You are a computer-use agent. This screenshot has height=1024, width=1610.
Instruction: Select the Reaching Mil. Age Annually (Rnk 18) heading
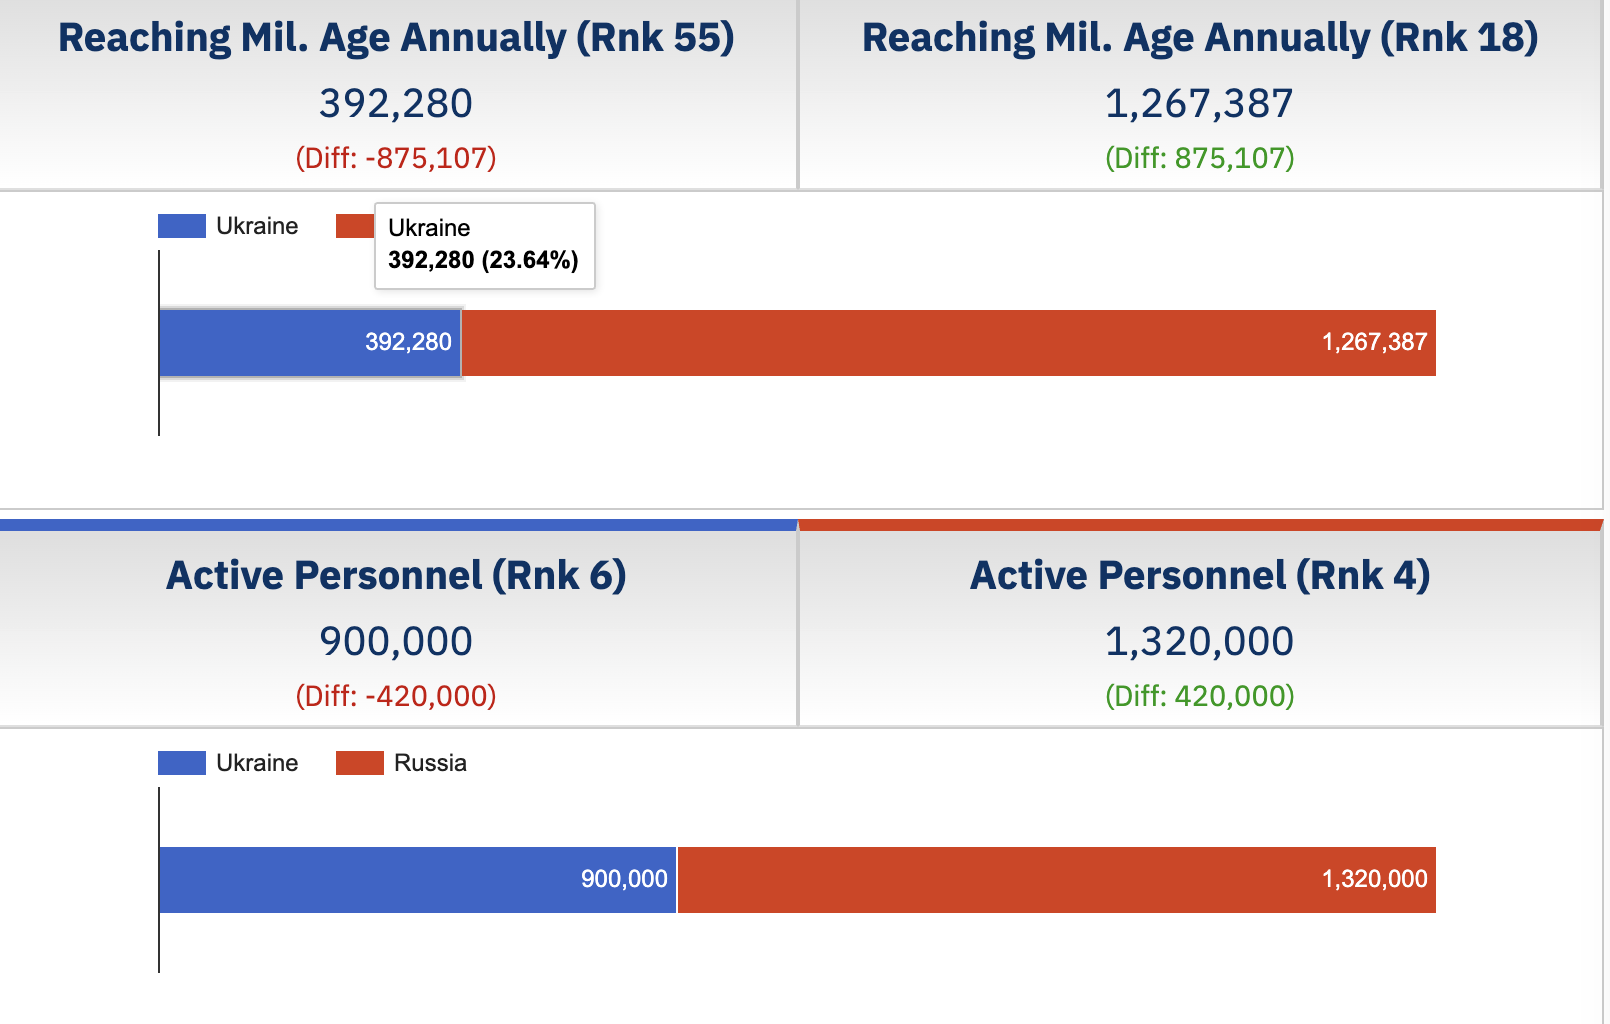click(x=1200, y=38)
